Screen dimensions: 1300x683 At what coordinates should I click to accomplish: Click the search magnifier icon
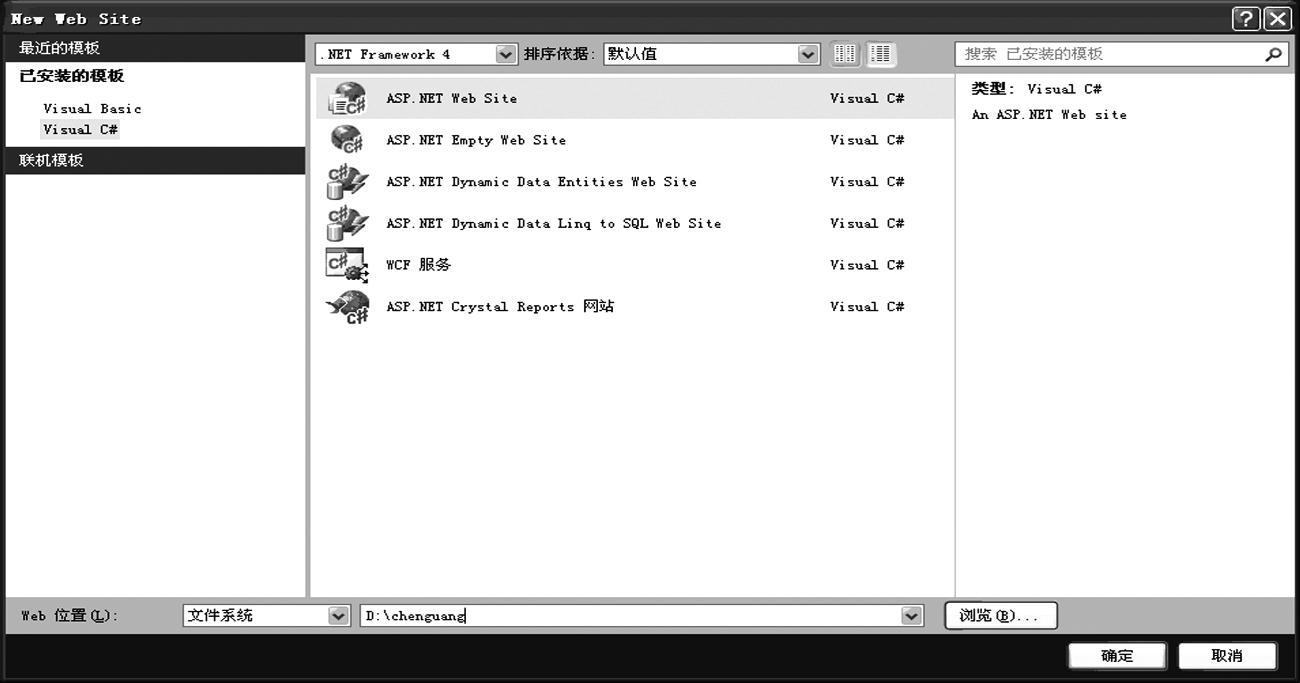coord(1273,54)
